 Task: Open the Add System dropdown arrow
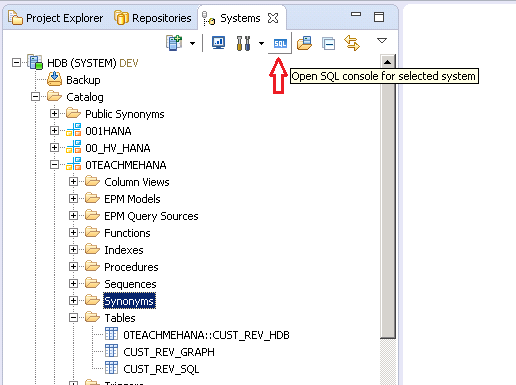(192, 43)
